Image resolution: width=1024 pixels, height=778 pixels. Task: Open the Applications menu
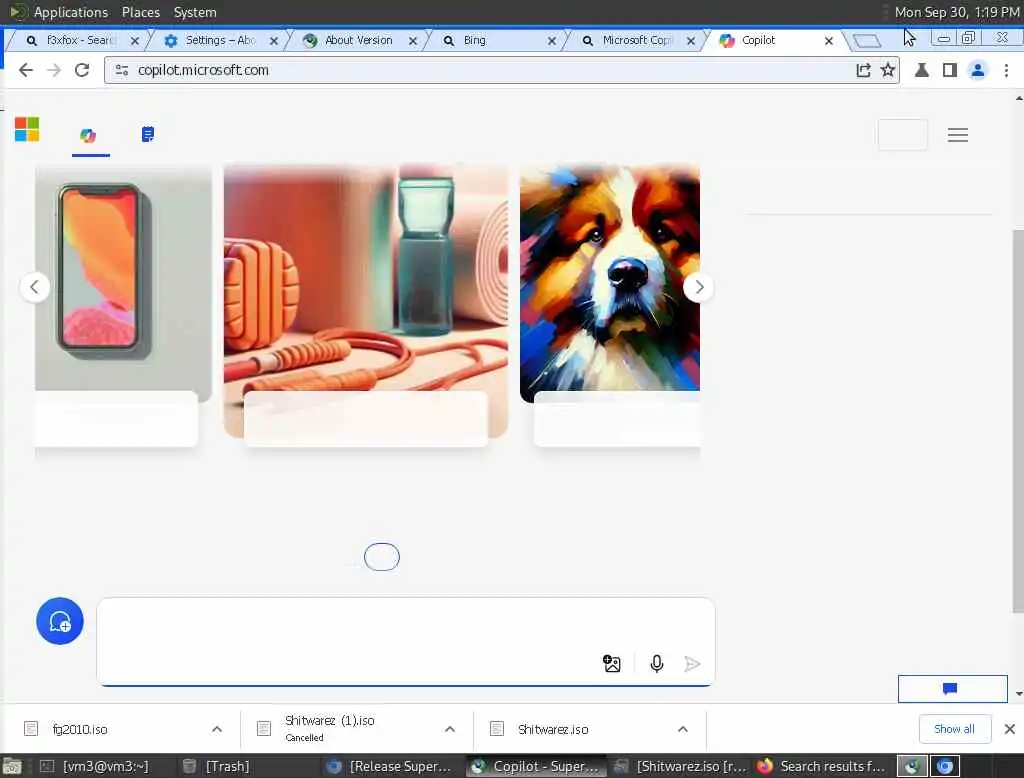[x=71, y=12]
